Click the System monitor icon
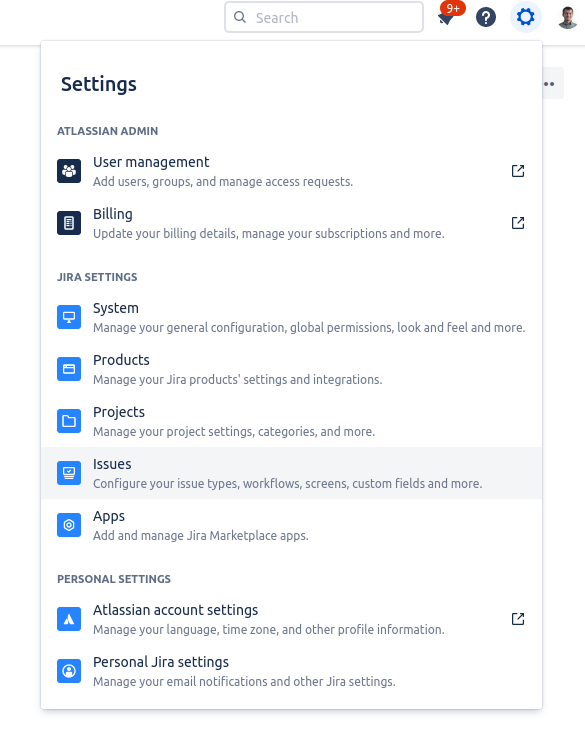Screen dimensions: 585x748 pyautogui.click(x=69, y=317)
